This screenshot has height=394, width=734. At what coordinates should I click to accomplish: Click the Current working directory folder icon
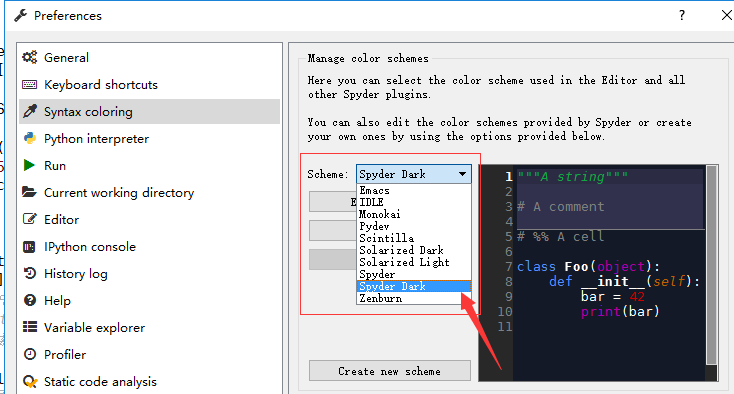pos(29,192)
